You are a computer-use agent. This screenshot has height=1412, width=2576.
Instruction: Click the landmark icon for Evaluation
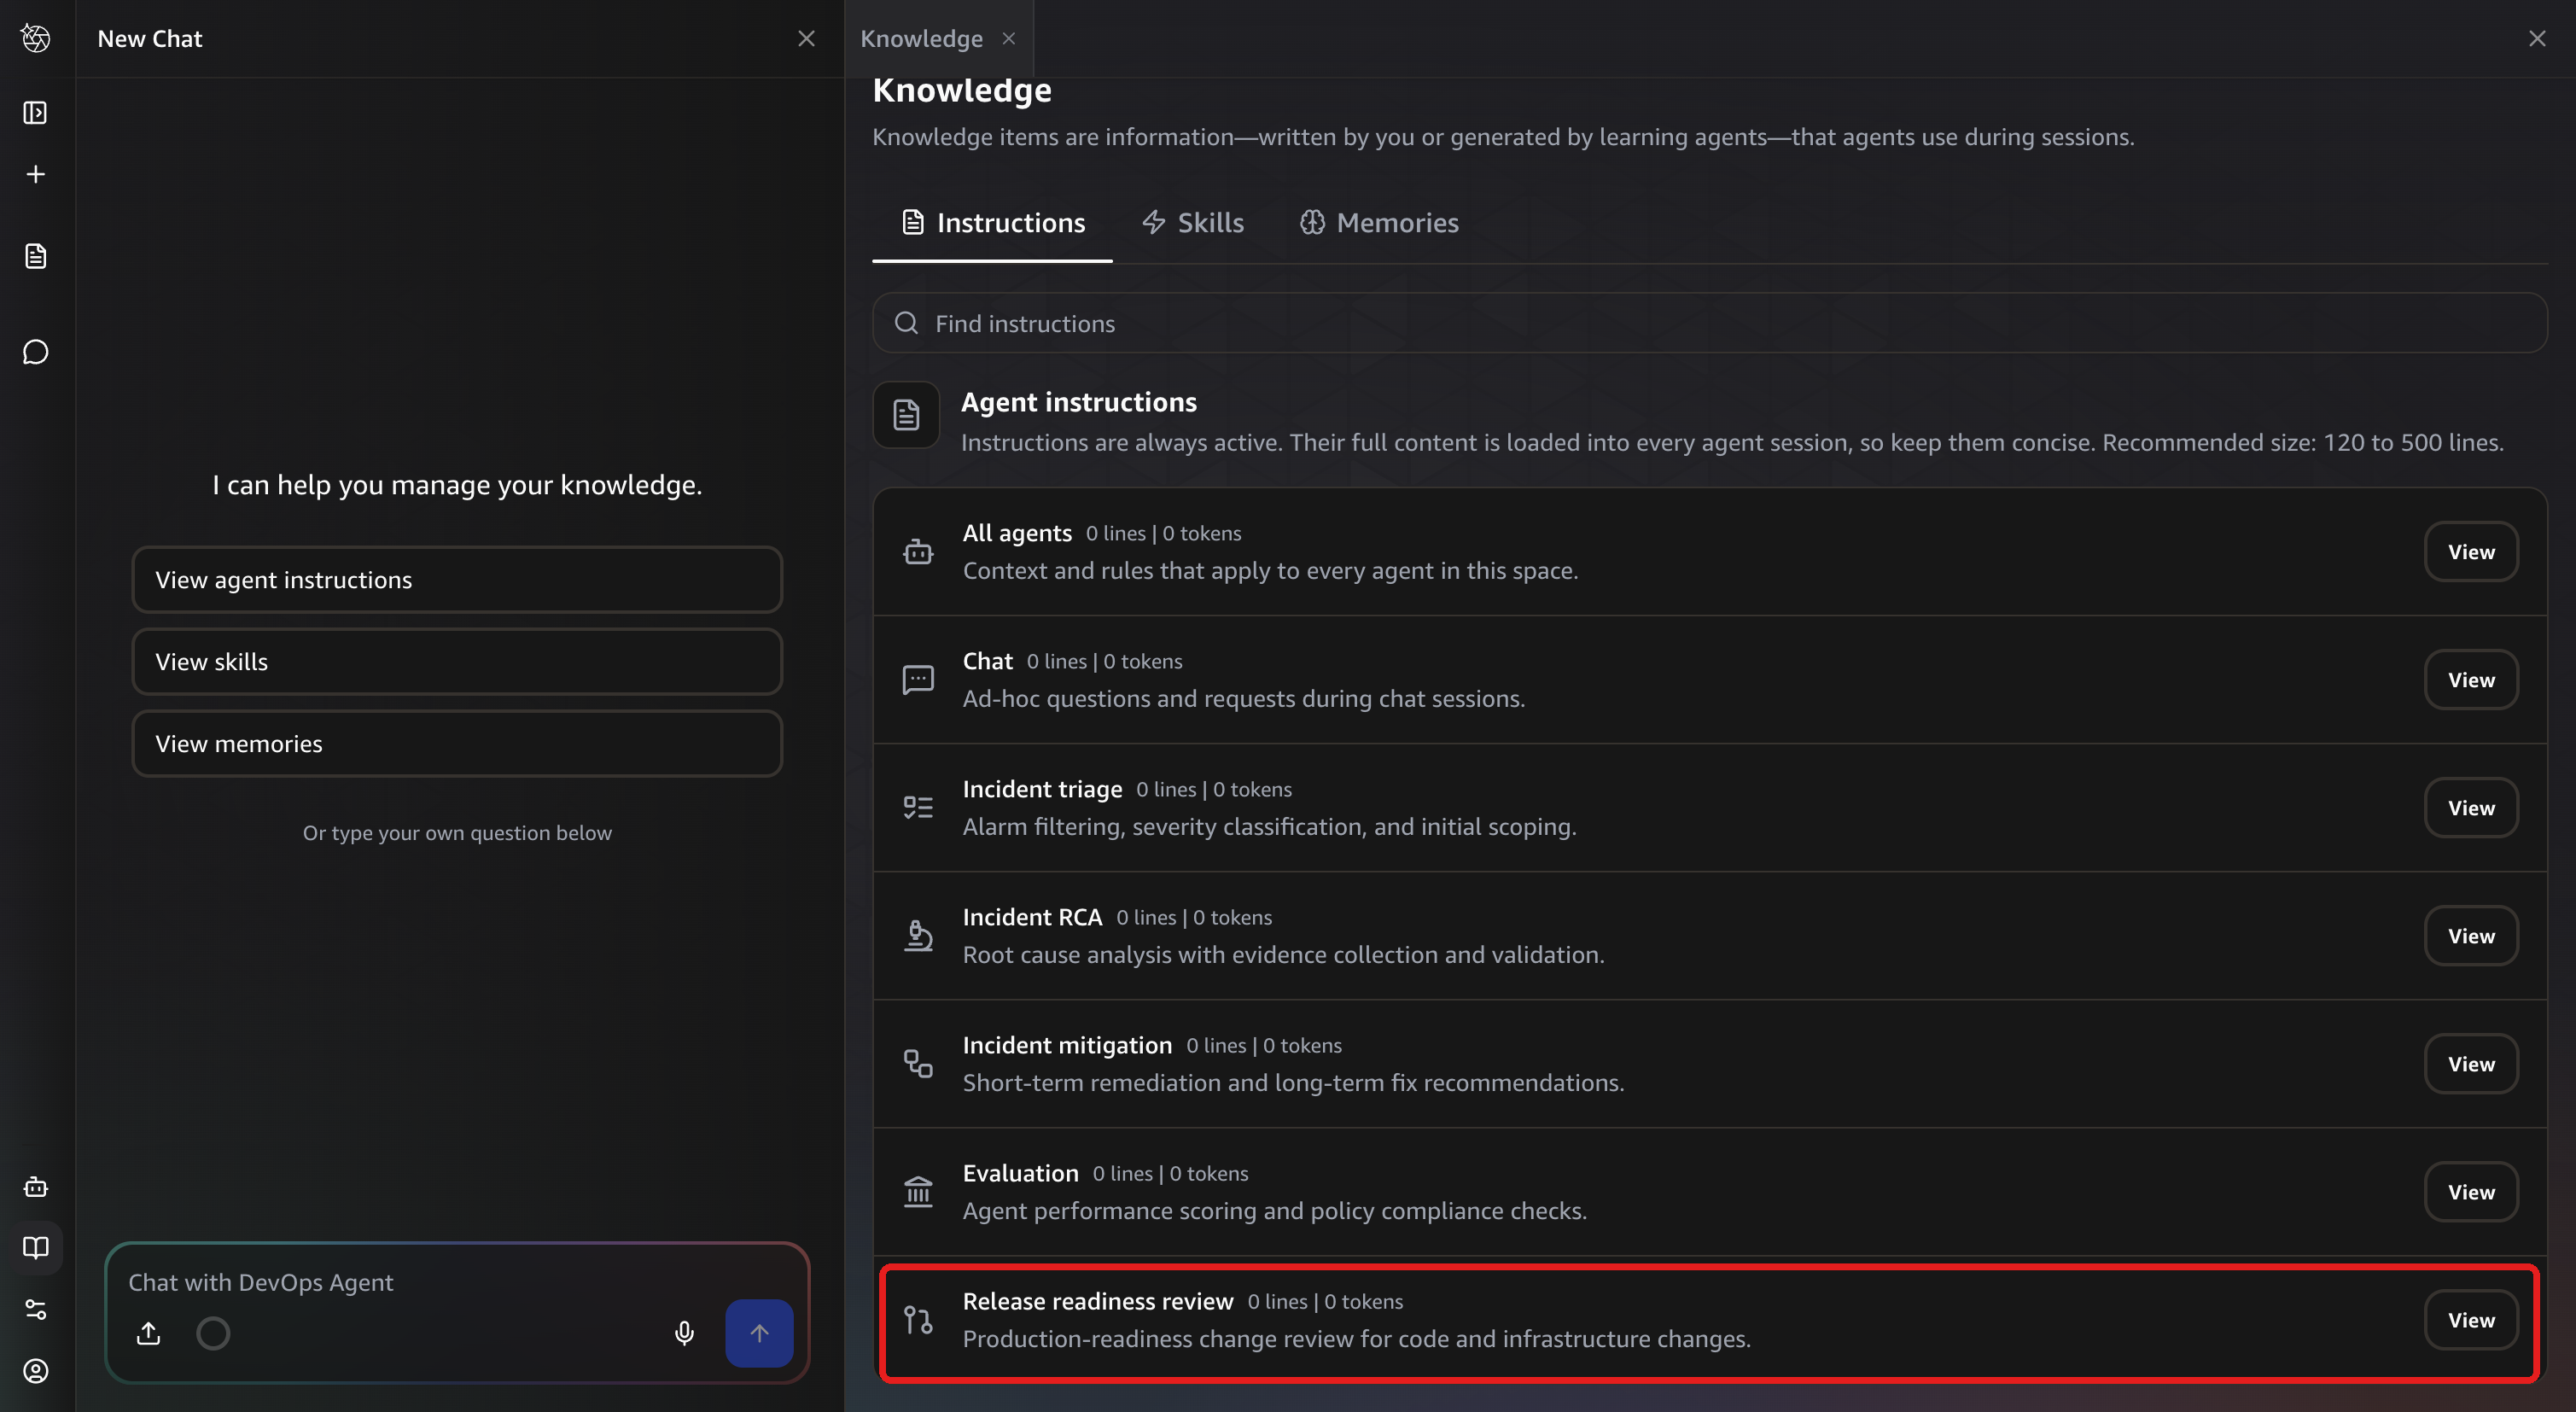click(918, 1191)
